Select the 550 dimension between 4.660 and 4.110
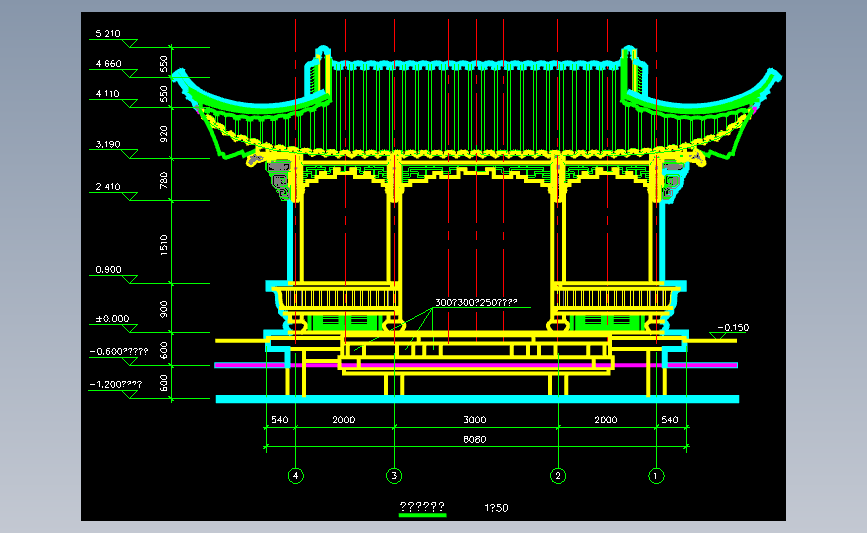 (x=164, y=94)
